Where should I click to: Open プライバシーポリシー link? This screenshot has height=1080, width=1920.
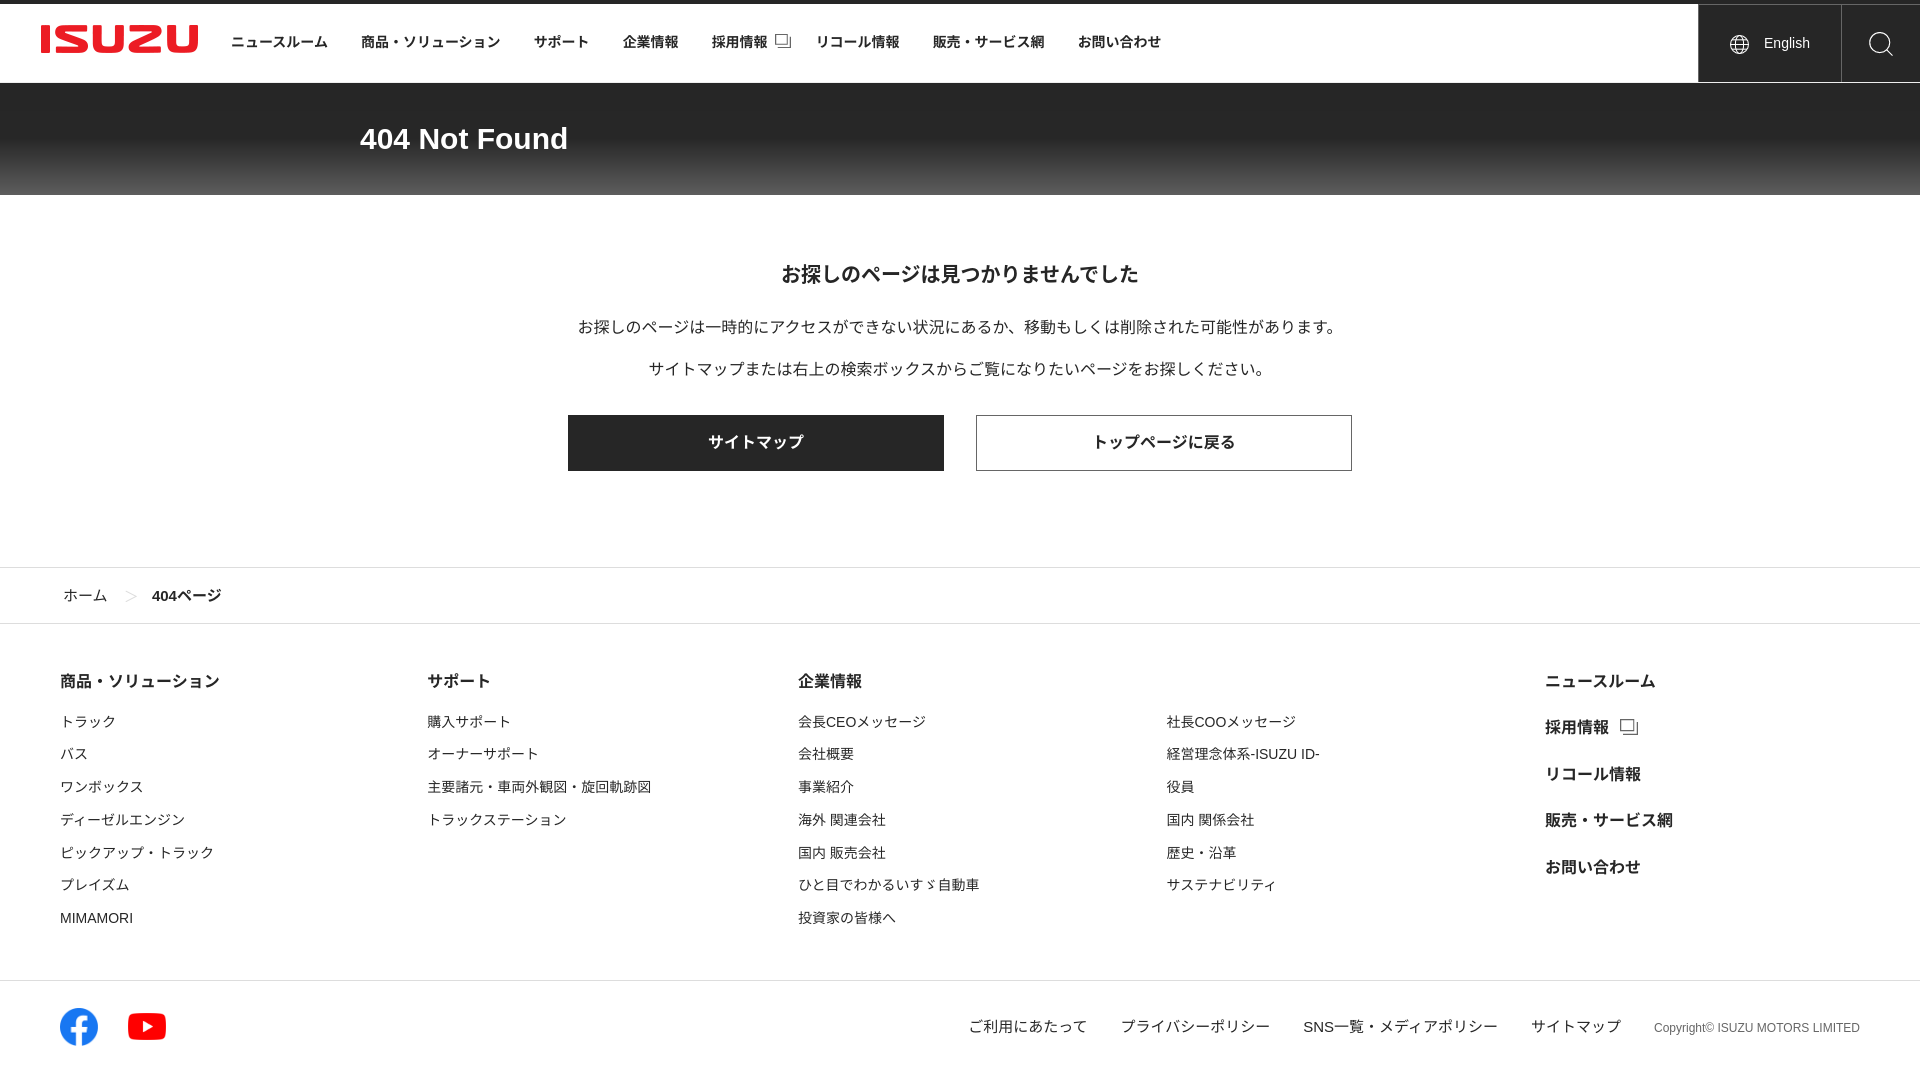[1195, 1027]
